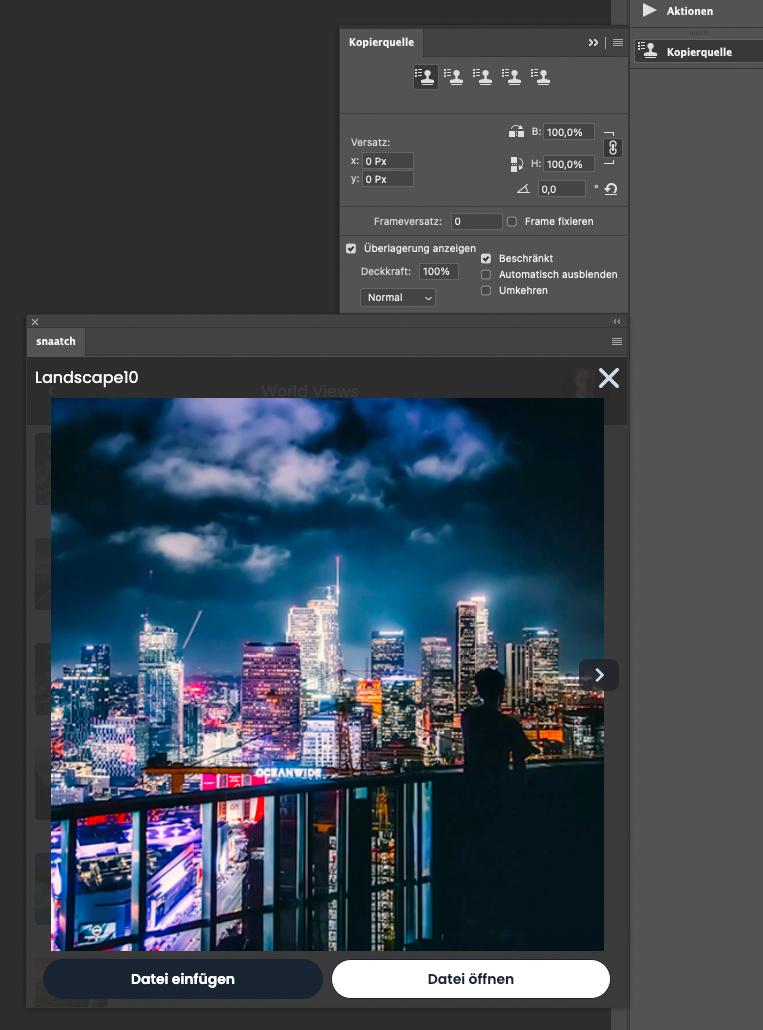Image resolution: width=763 pixels, height=1030 pixels.
Task: Open the Kopierquelle panel menu
Action: 618,42
